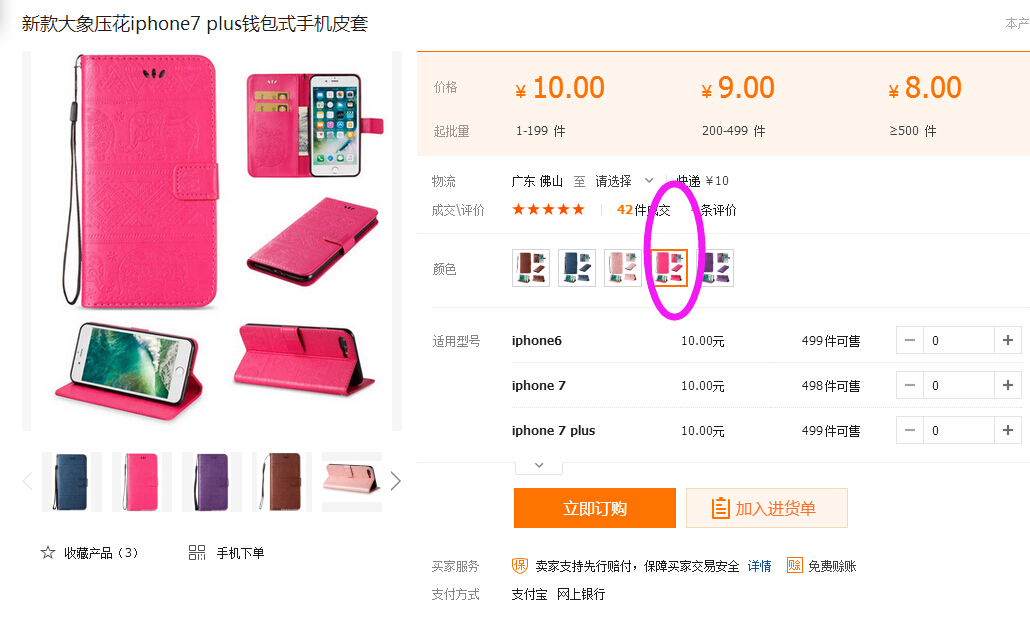Show previous thumbnails with left arrow
The width and height of the screenshot is (1030, 629).
click(x=28, y=481)
